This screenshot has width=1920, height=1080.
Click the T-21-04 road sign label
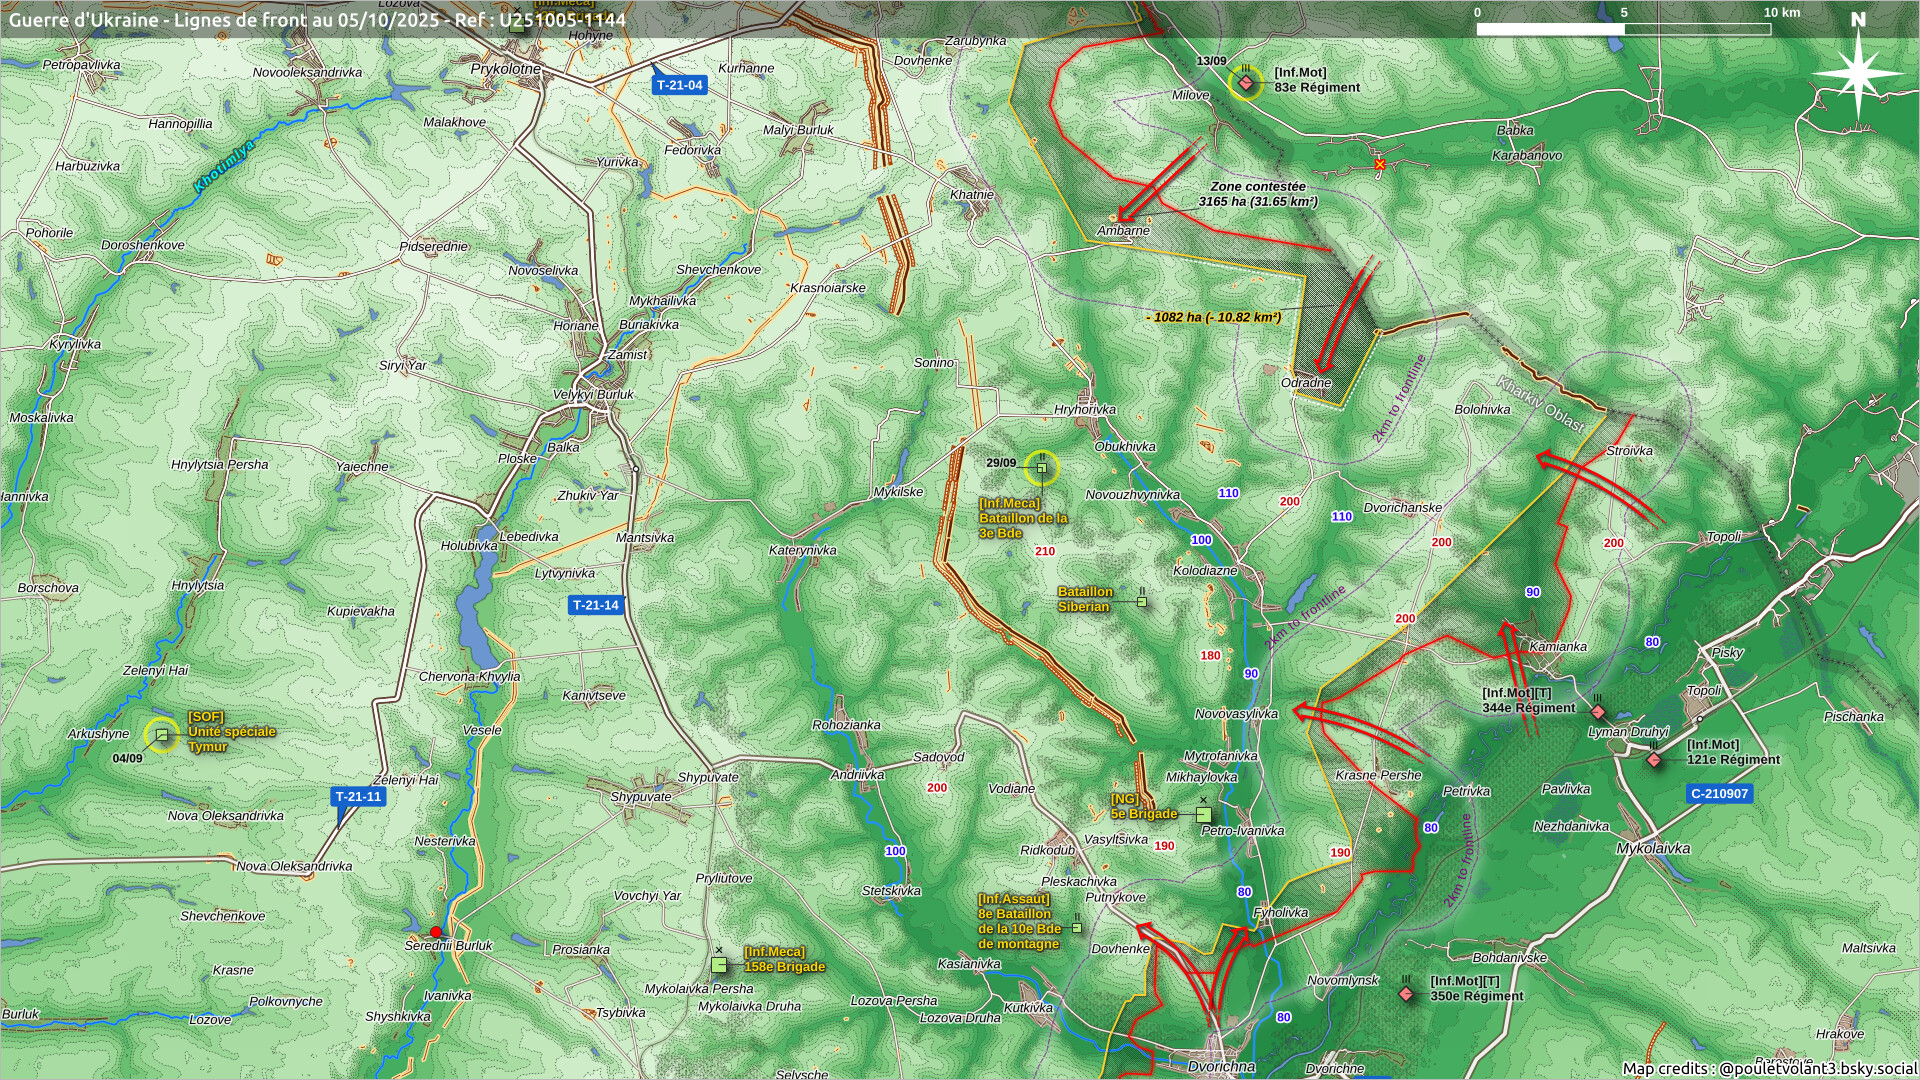(x=679, y=85)
